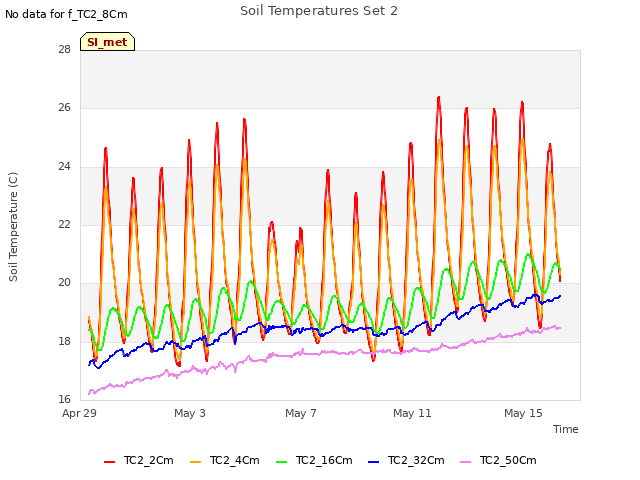Click the 22 y-axis tick label
640x480 pixels.
pyautogui.click(x=64, y=224)
